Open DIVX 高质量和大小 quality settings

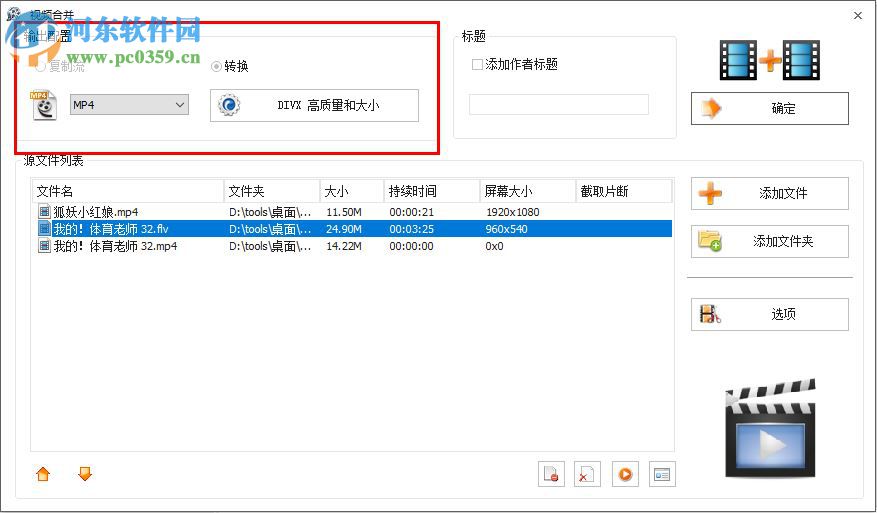click(x=314, y=105)
